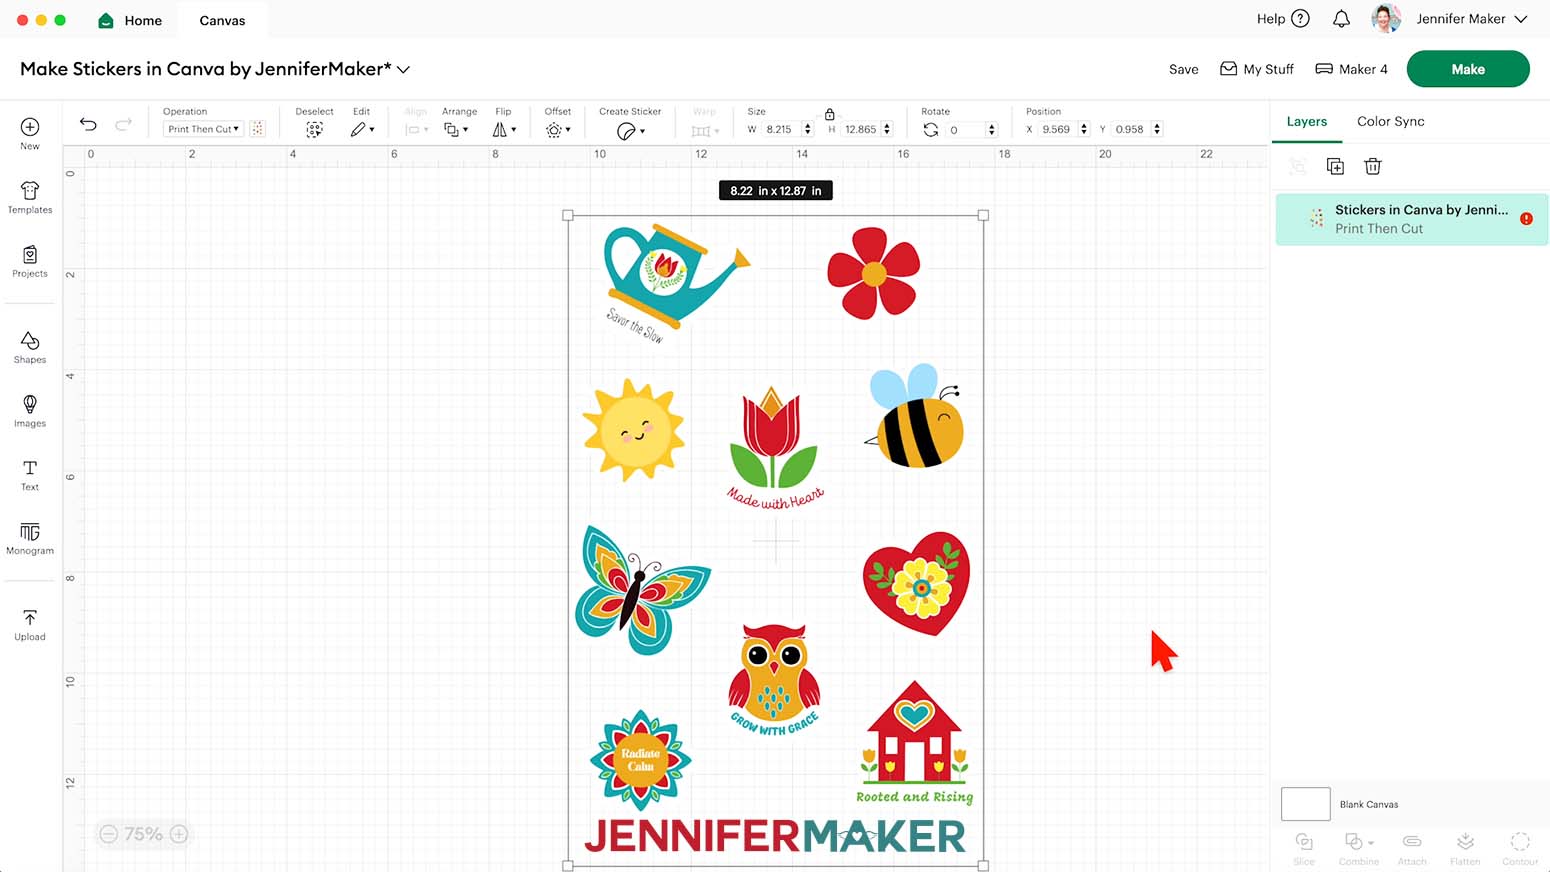The image size is (1550, 872).
Task: Click the Save button
Action: (1183, 69)
